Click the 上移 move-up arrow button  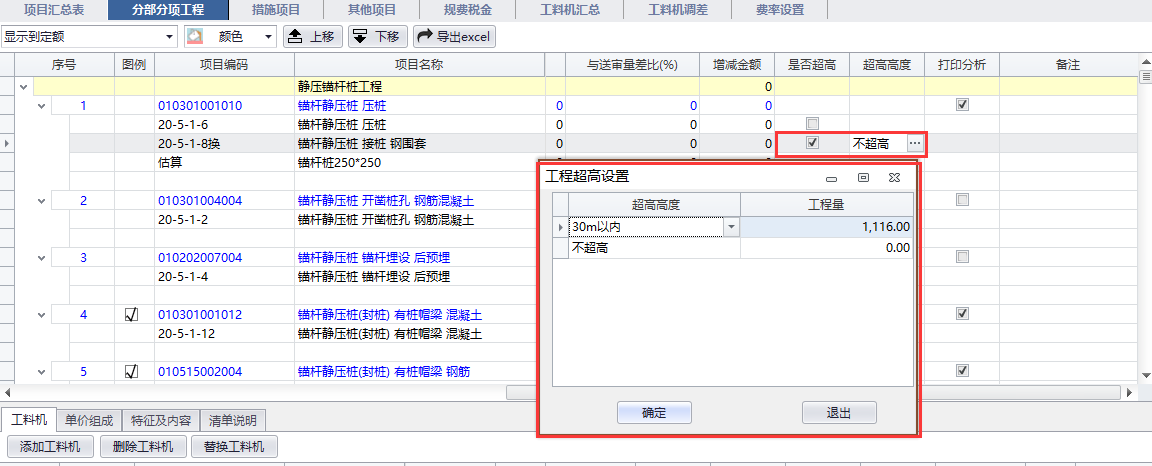click(x=311, y=37)
